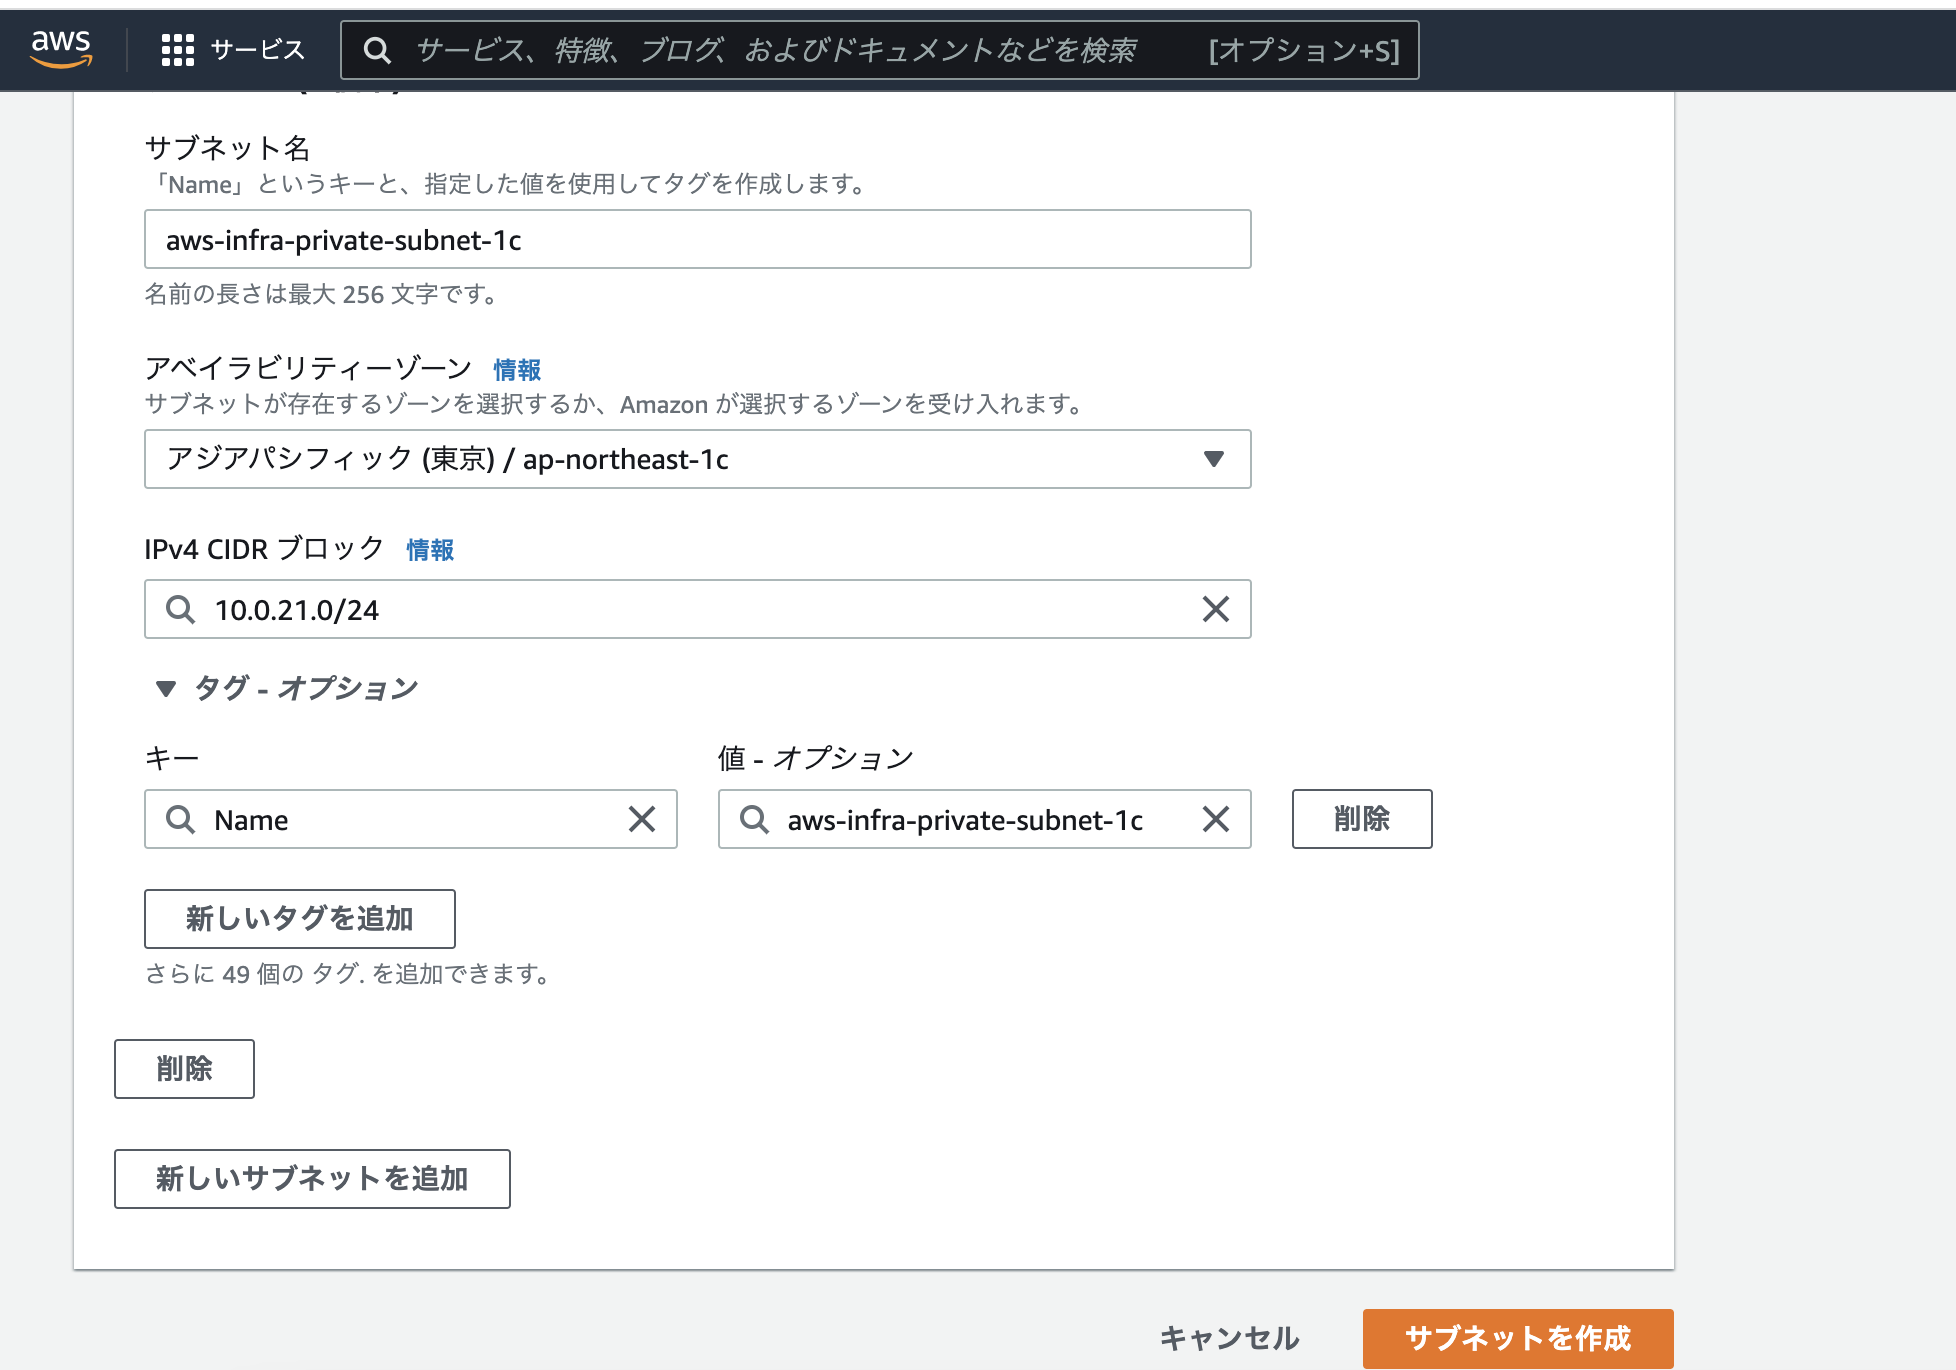Click the magnifier icon inside the CIDR field

pyautogui.click(x=181, y=609)
